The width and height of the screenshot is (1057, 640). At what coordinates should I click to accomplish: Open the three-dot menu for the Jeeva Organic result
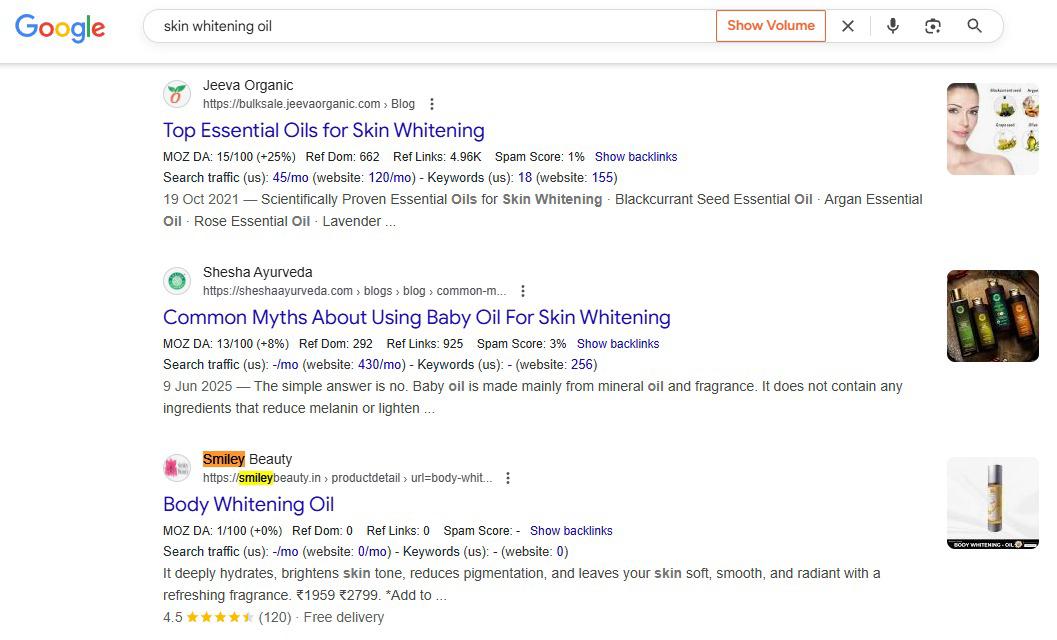click(431, 104)
